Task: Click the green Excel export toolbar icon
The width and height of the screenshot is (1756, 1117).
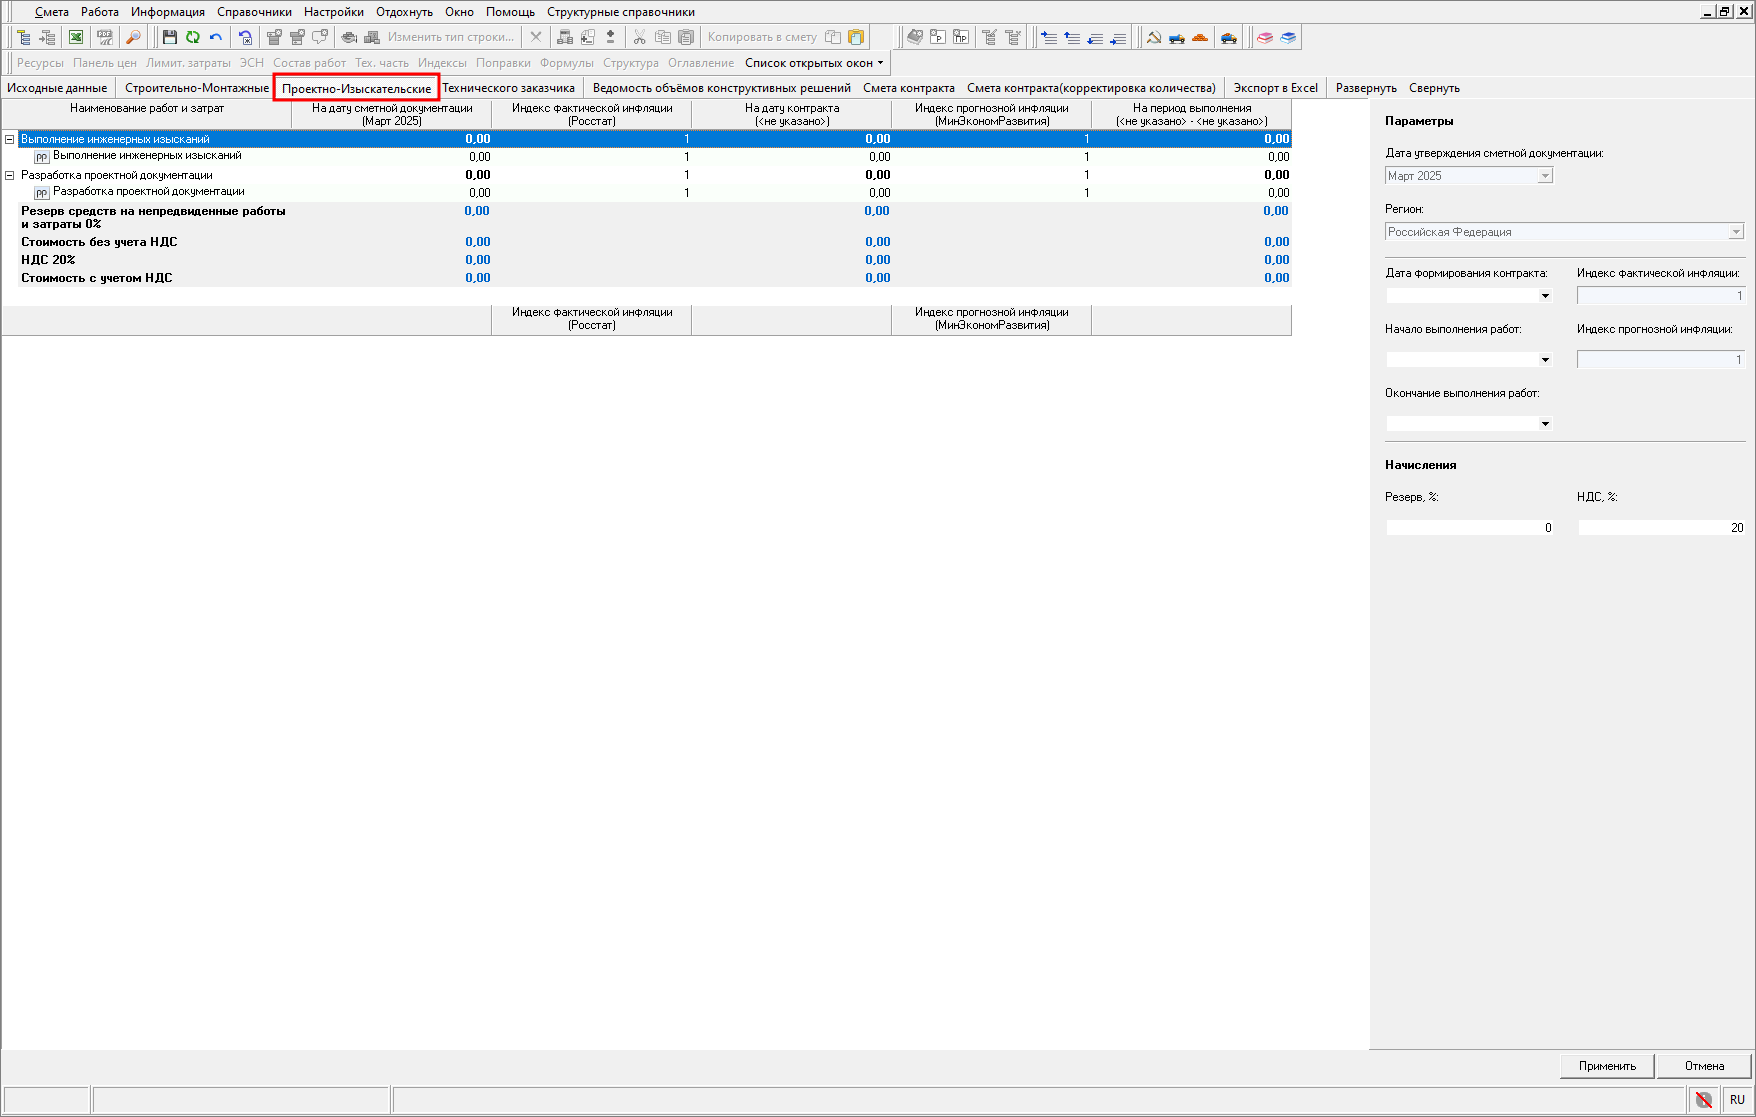Action: click(76, 37)
